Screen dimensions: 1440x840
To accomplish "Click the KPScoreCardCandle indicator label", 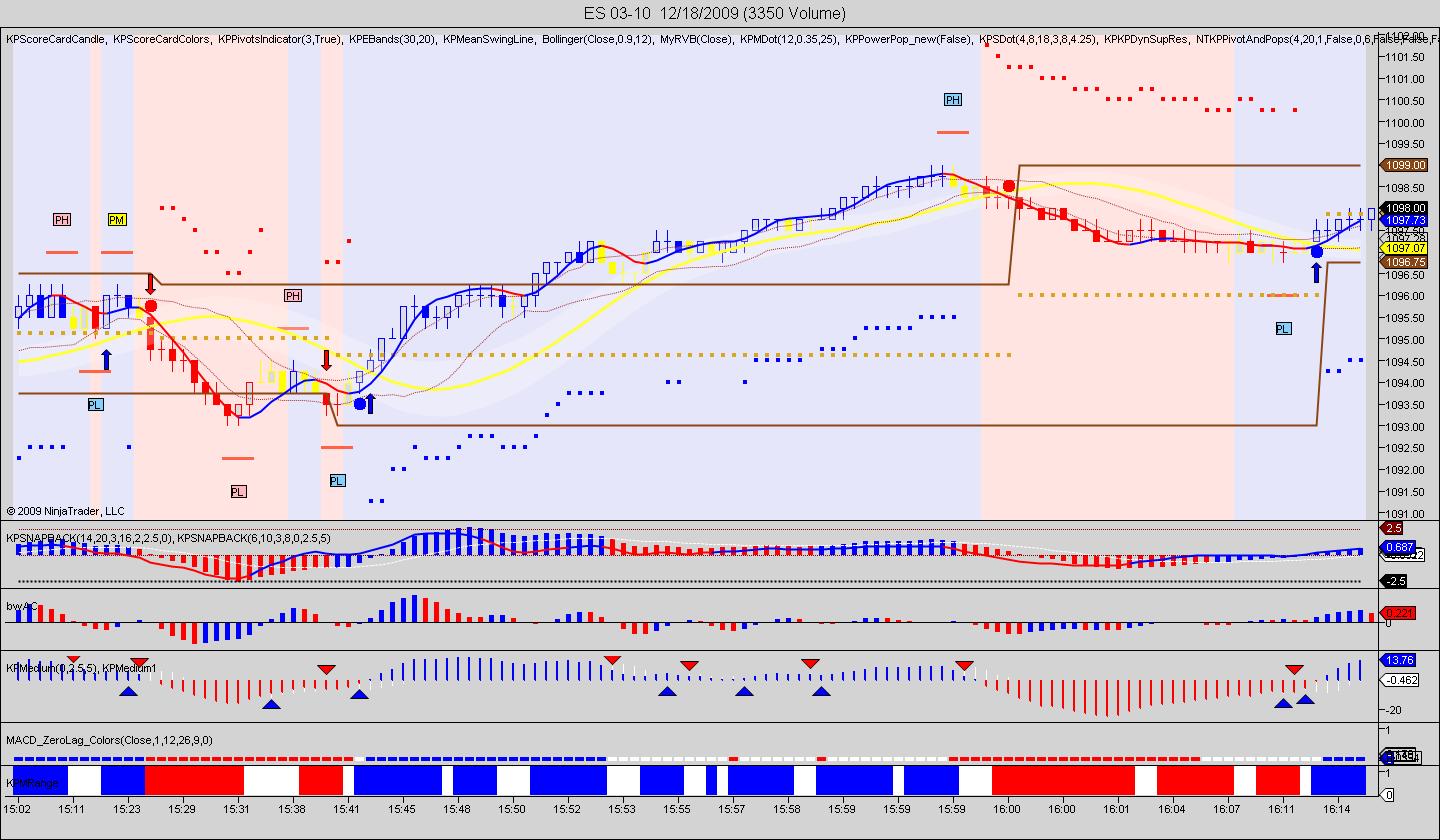I will (x=56, y=39).
